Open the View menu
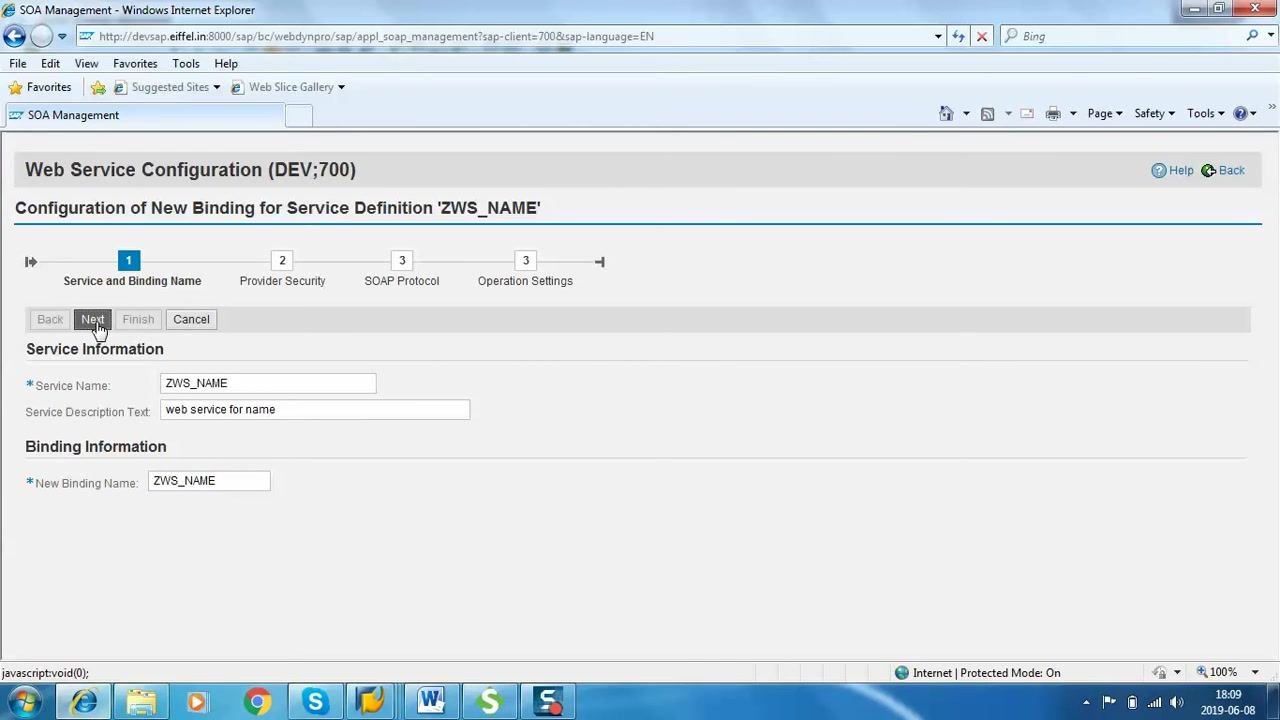The width and height of the screenshot is (1280, 720). [x=86, y=63]
